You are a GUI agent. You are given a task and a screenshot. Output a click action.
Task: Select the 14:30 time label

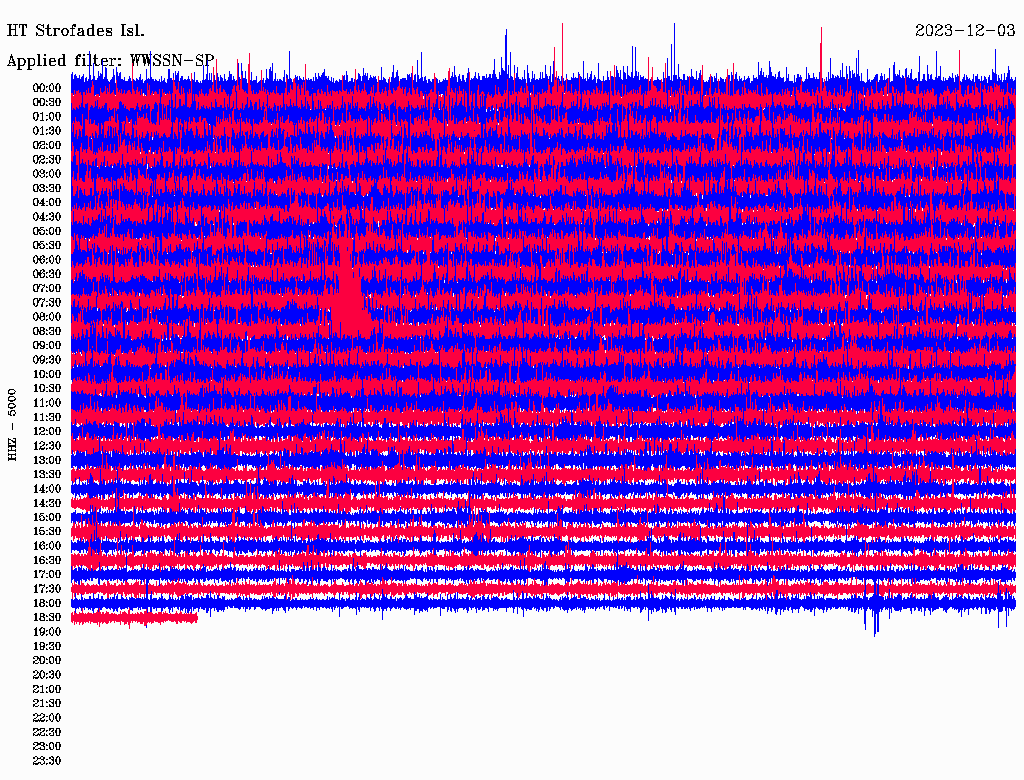[x=47, y=504]
